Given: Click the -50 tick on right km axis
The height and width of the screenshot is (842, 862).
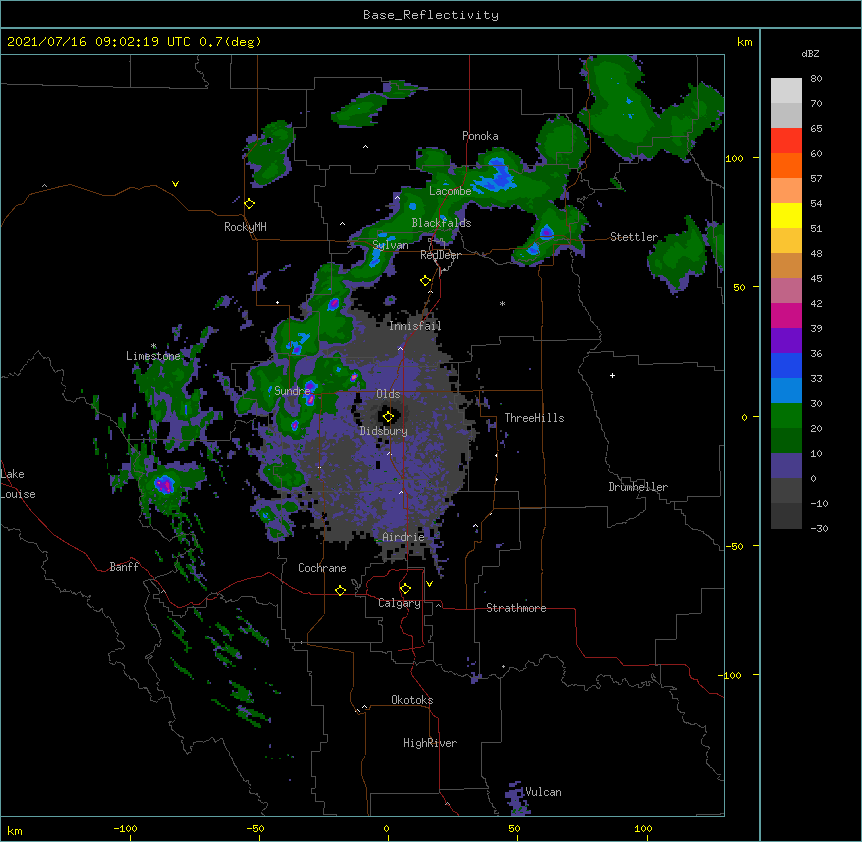Looking at the screenshot, I should [x=734, y=546].
